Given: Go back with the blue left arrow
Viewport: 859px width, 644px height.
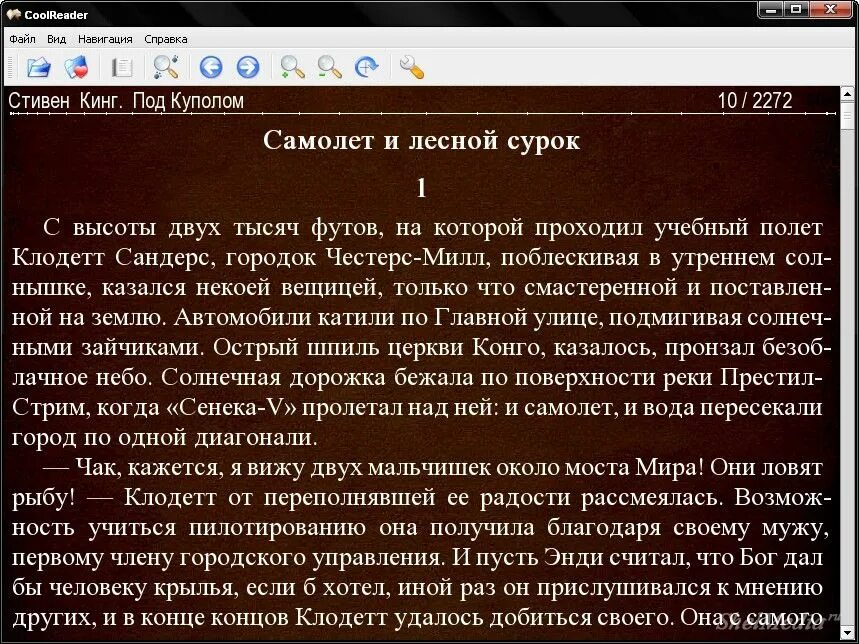Looking at the screenshot, I should click(211, 67).
